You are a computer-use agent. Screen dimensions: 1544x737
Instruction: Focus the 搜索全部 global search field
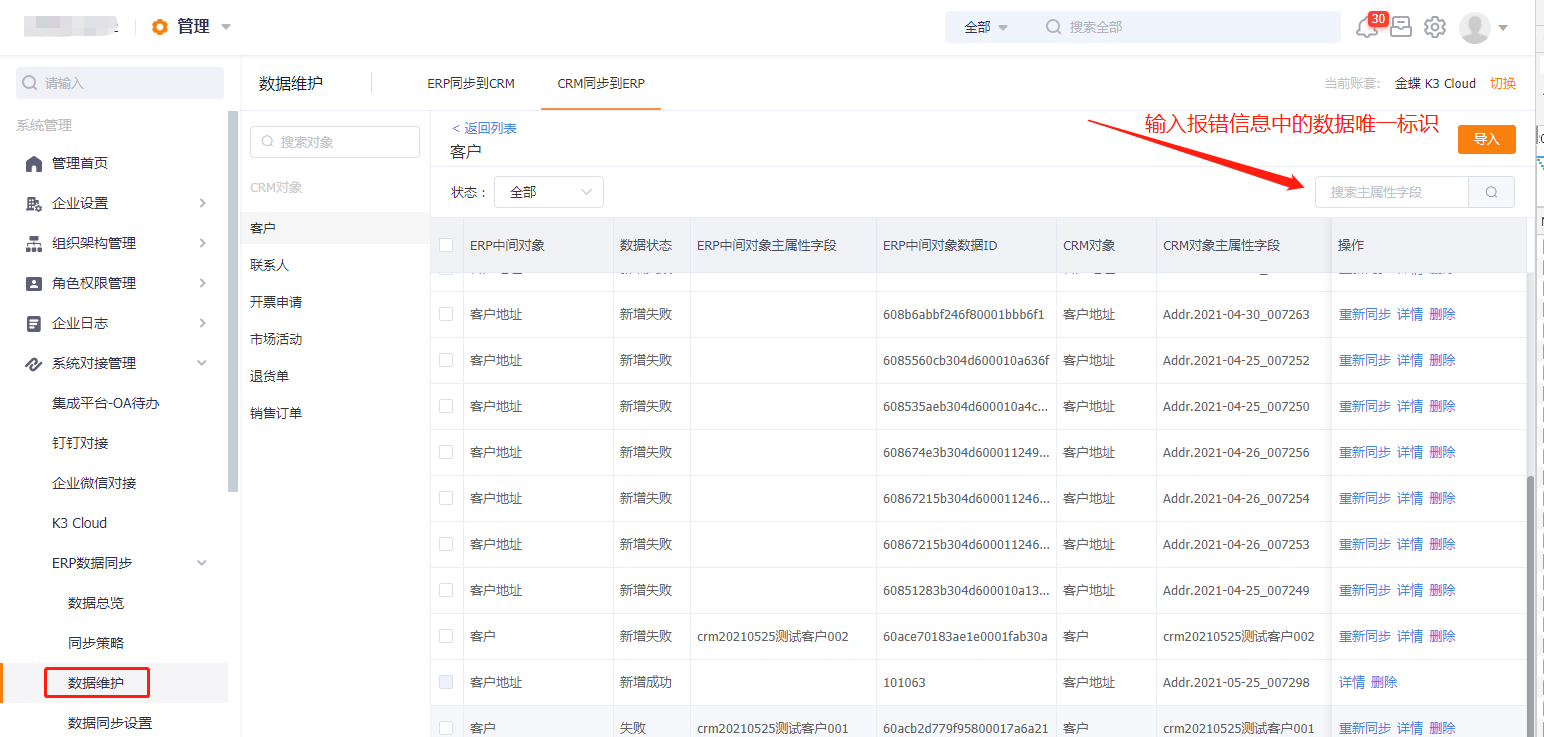1190,27
